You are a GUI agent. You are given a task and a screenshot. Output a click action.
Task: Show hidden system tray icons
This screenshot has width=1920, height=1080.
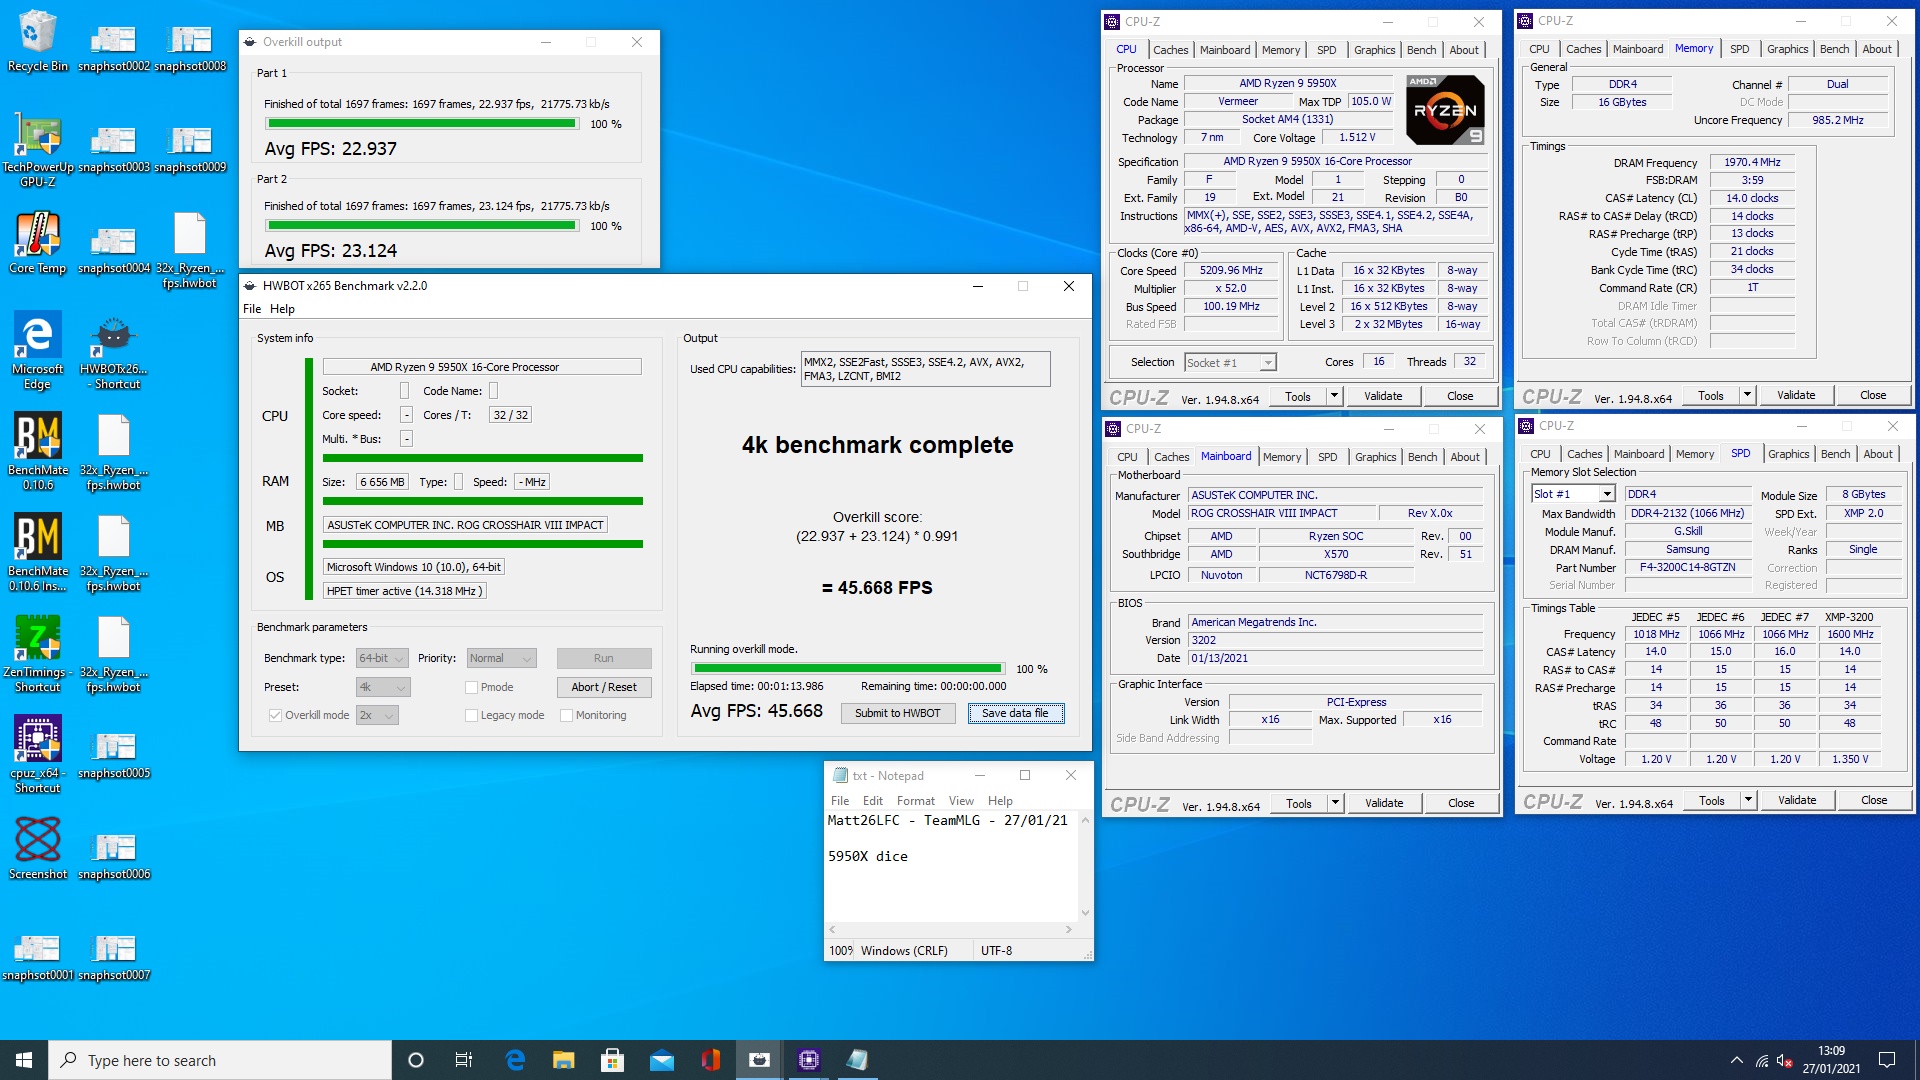(1736, 1060)
